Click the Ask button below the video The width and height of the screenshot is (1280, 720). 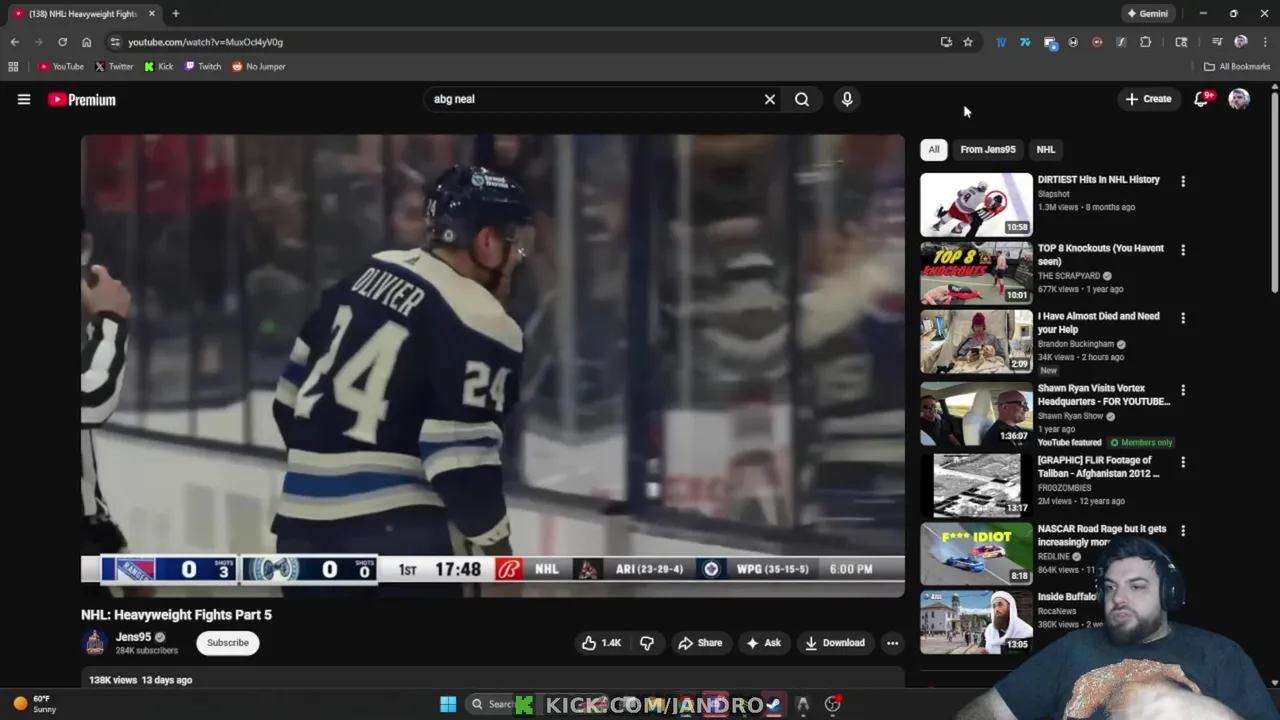(x=763, y=643)
